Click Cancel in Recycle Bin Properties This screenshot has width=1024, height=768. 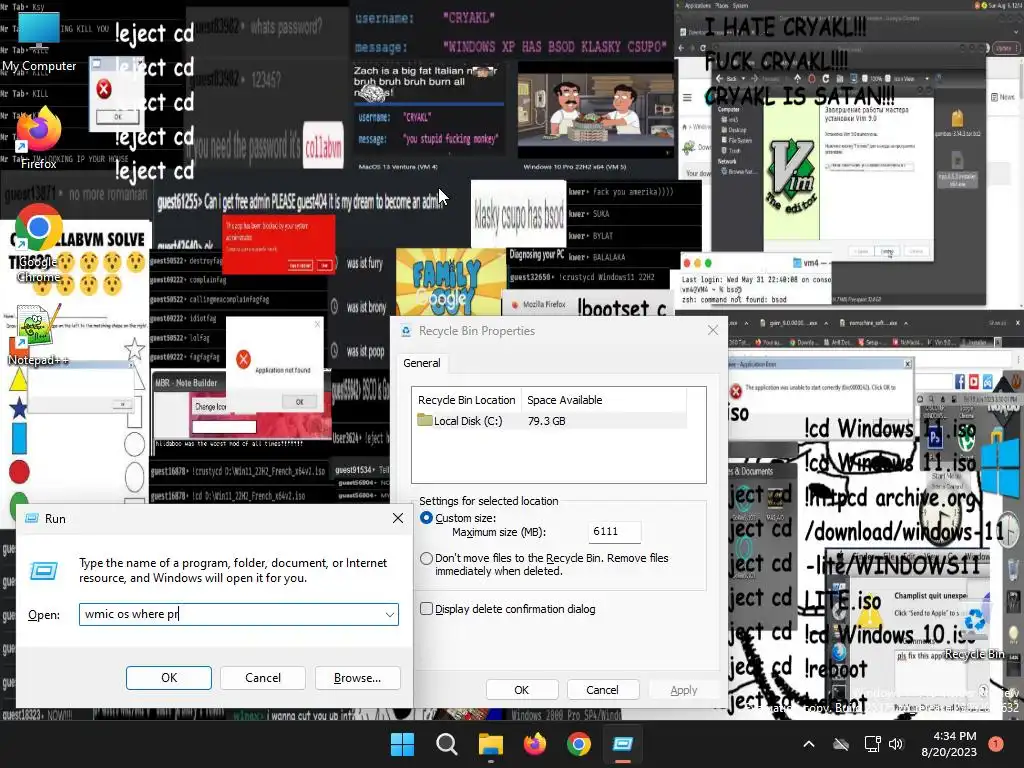pyautogui.click(x=602, y=690)
